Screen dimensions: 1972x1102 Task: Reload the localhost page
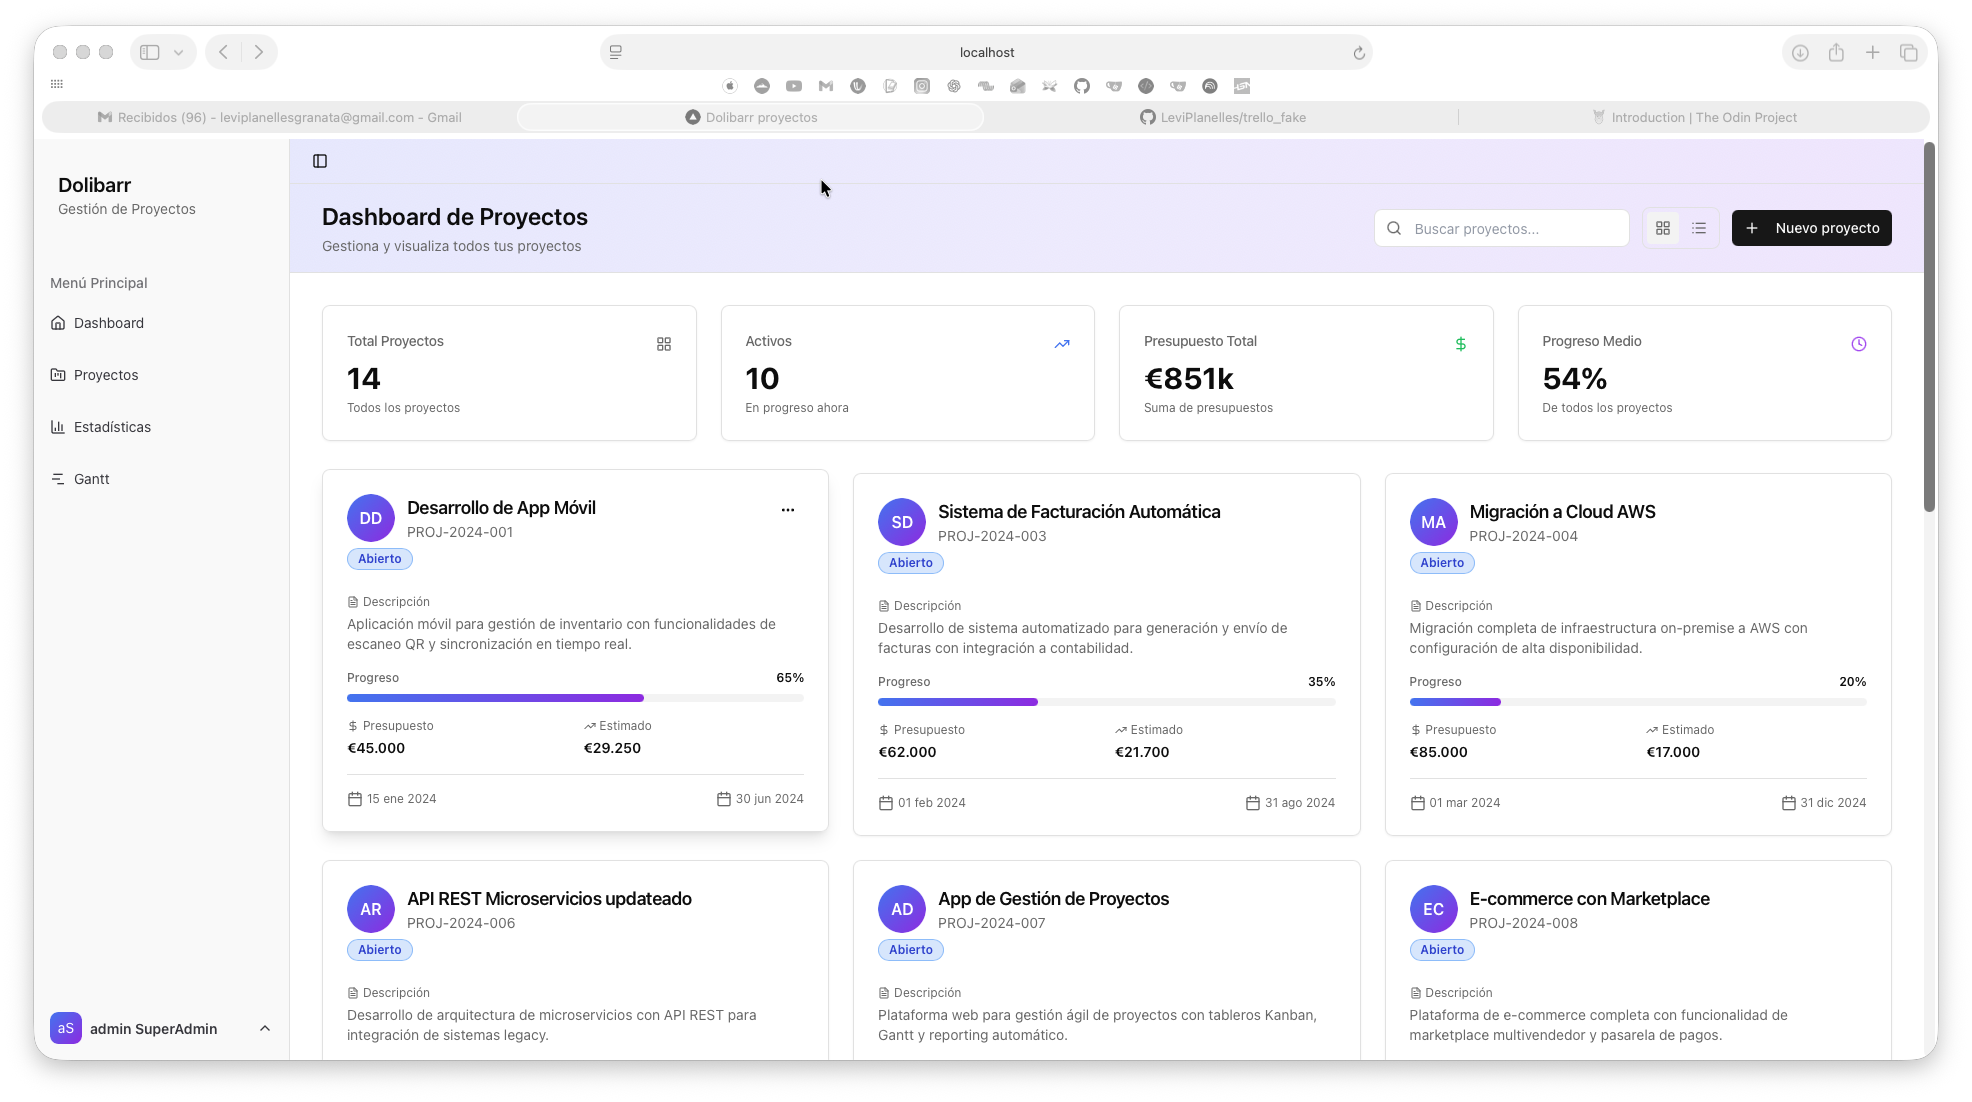pyautogui.click(x=1359, y=53)
